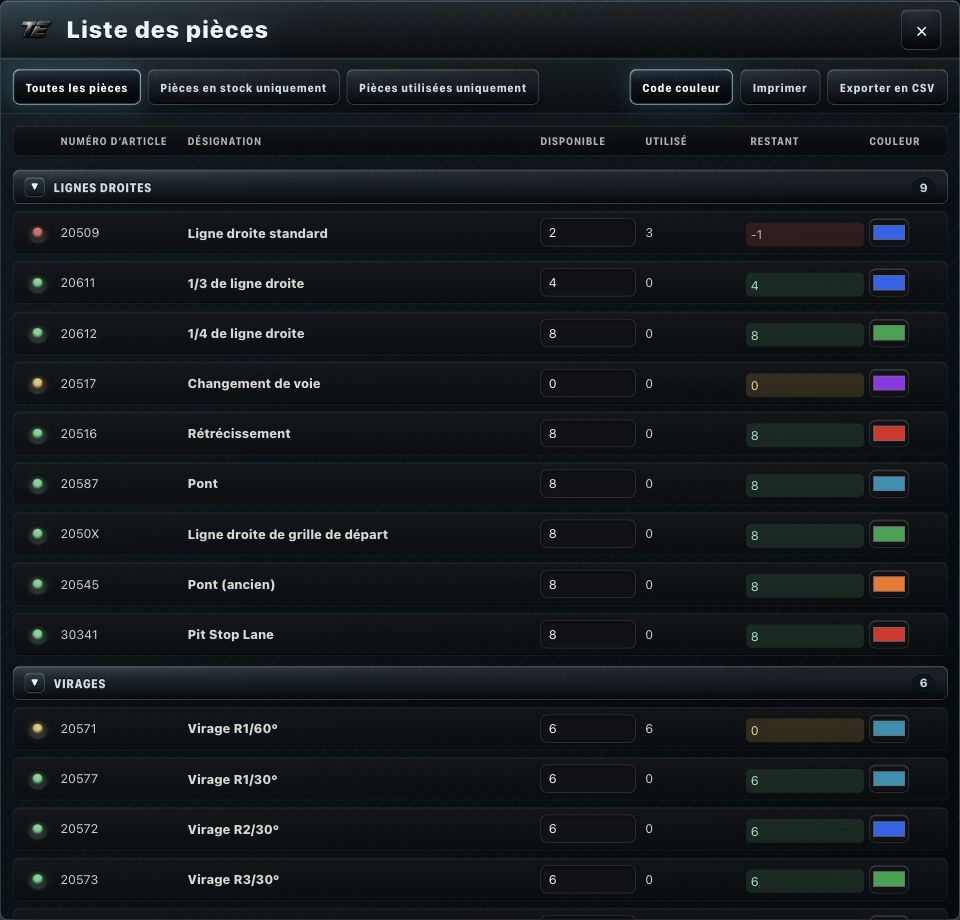
Task: Click Disponible field for Ligne droite standard
Action: pos(588,233)
